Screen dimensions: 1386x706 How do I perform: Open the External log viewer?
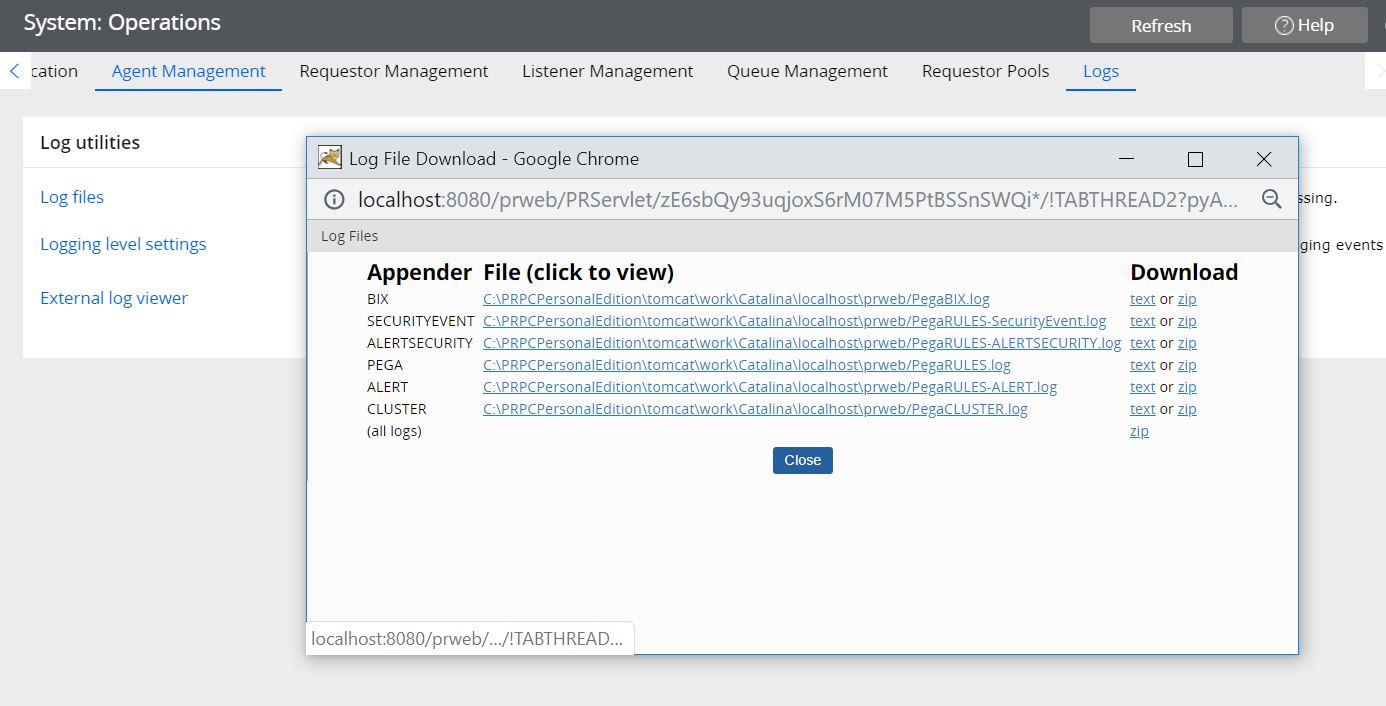(x=113, y=297)
